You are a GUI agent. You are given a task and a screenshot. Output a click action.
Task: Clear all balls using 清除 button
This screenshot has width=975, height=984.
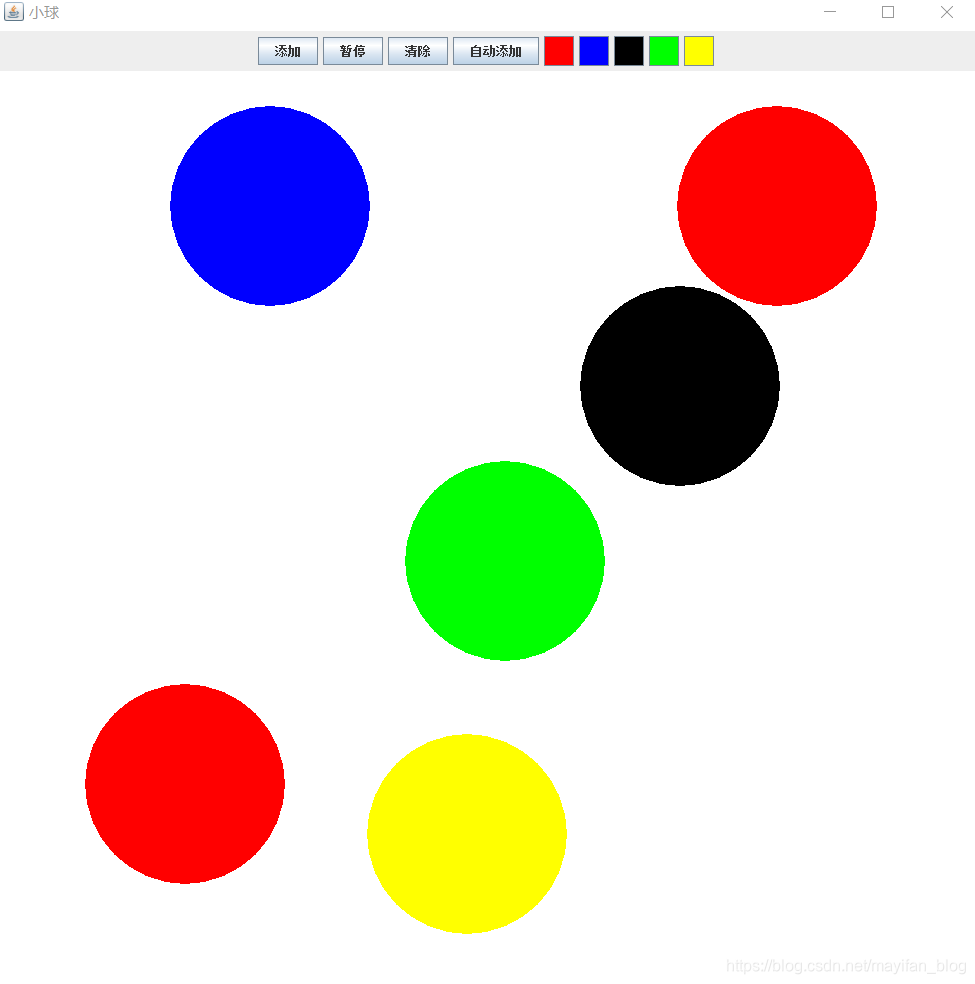point(418,51)
